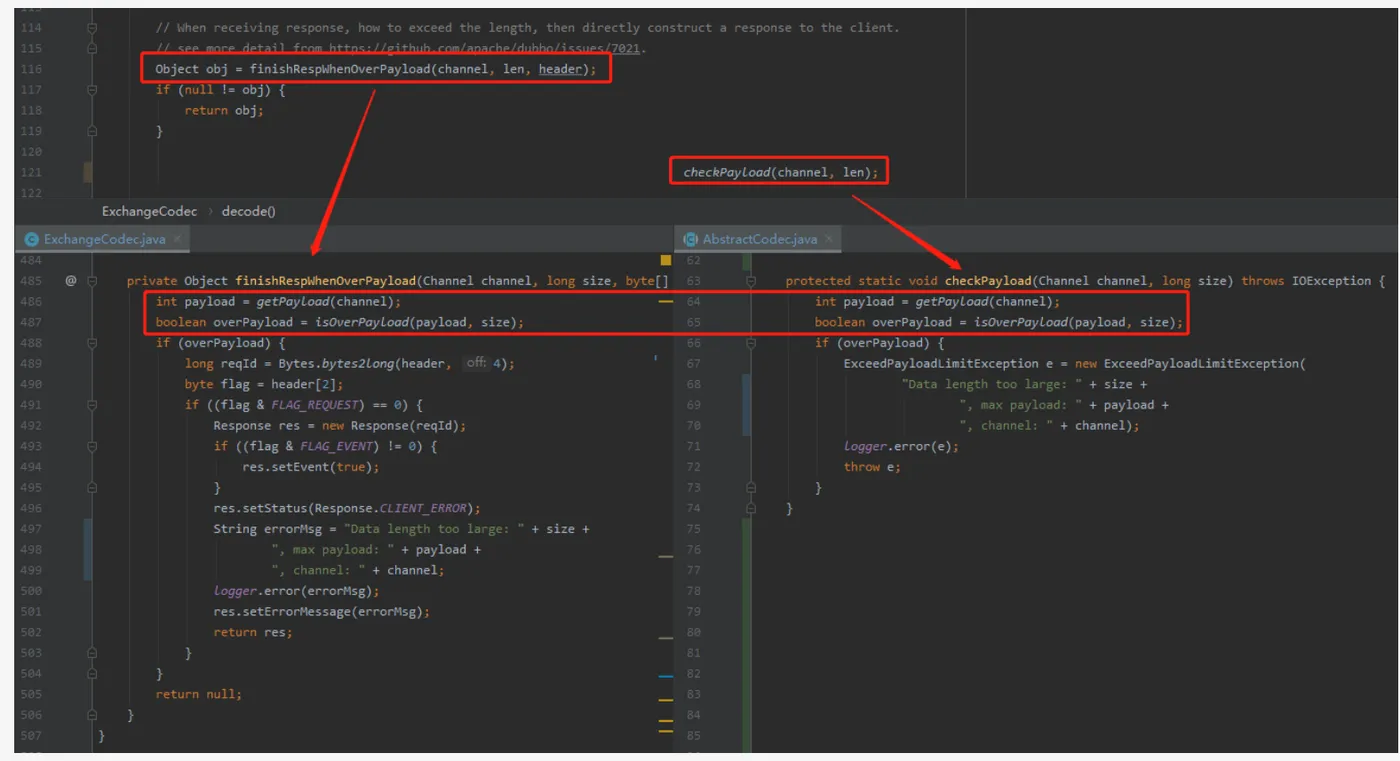Click fold end marker on line 503
Image resolution: width=1400 pixels, height=761 pixels.
click(92, 653)
